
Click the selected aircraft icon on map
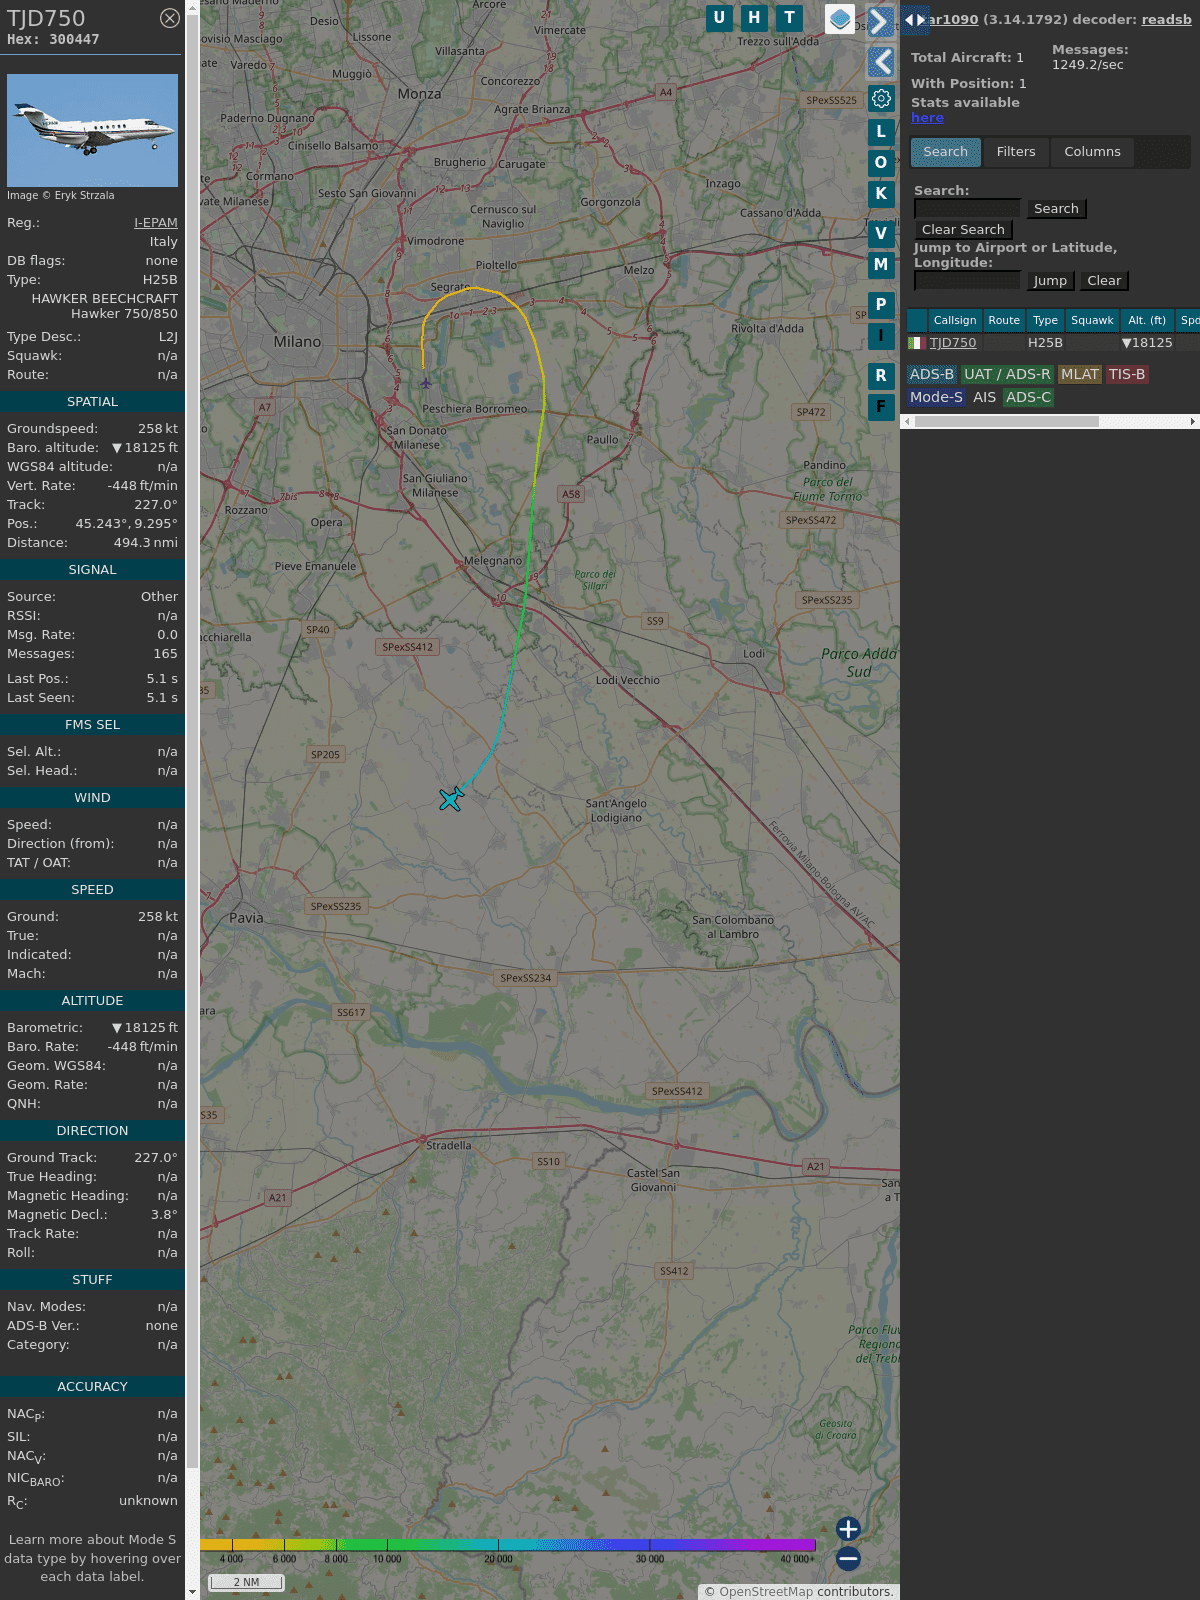pos(451,799)
